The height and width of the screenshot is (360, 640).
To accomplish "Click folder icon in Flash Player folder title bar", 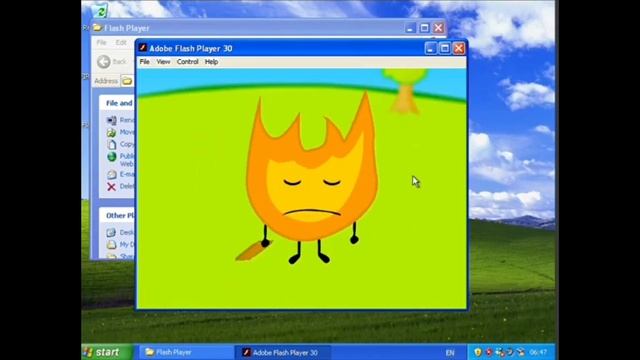I will (x=97, y=28).
